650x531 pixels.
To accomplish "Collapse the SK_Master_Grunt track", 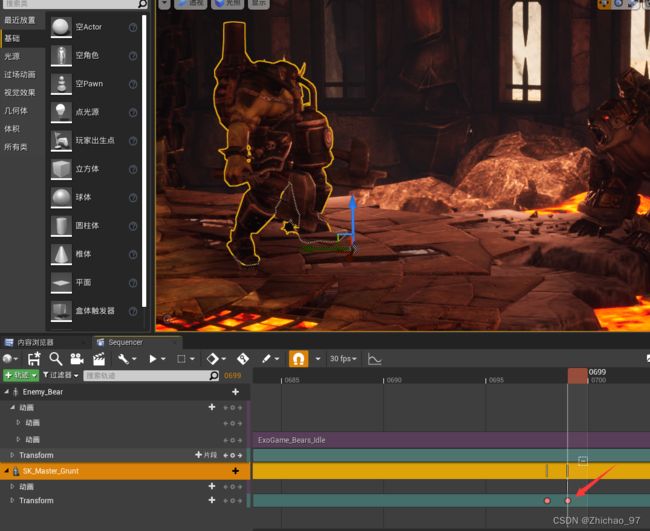I will point(6,471).
